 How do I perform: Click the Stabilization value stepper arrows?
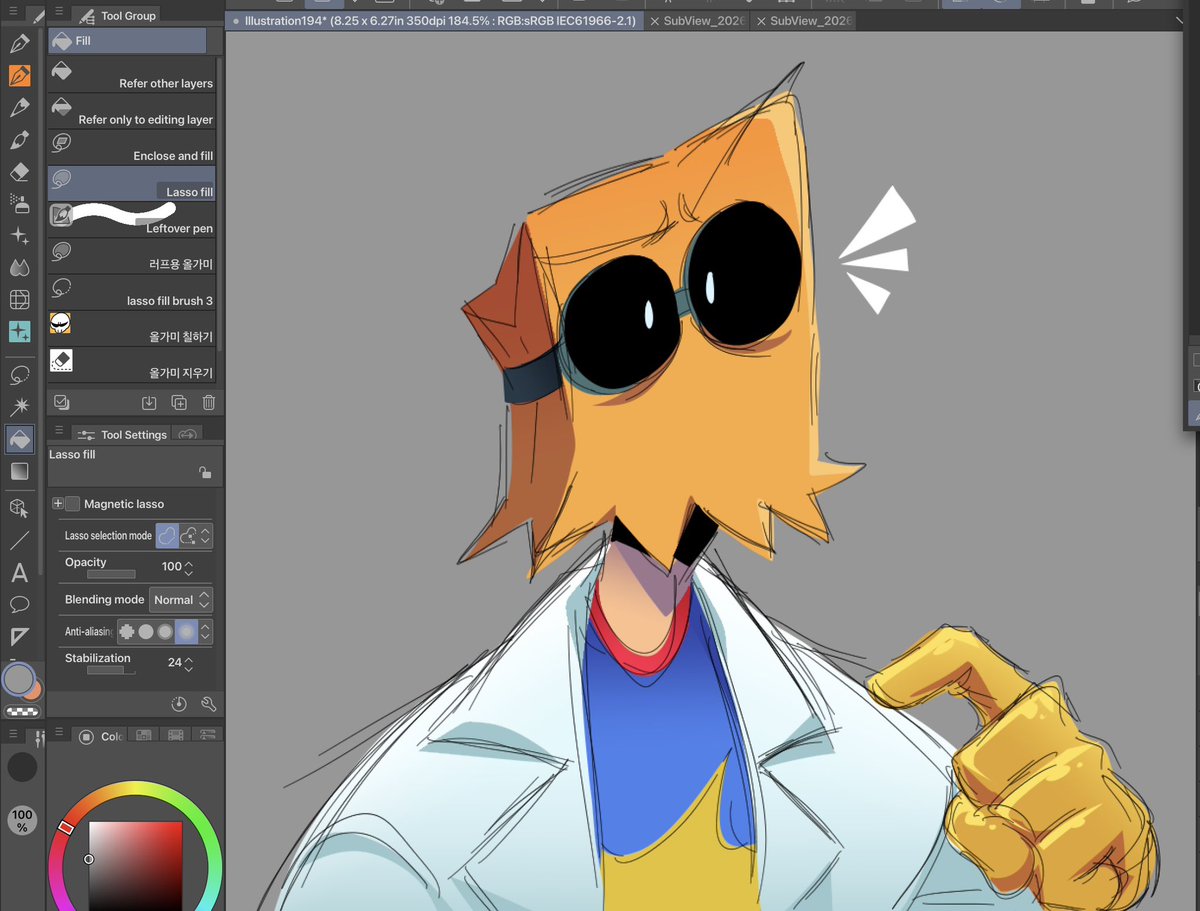point(189,663)
